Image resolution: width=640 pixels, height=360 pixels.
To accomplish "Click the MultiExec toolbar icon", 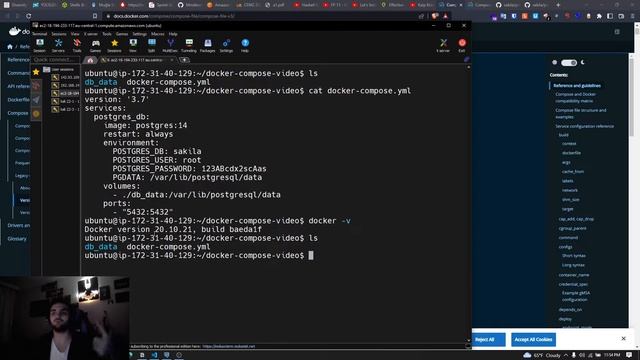I will (x=170, y=45).
